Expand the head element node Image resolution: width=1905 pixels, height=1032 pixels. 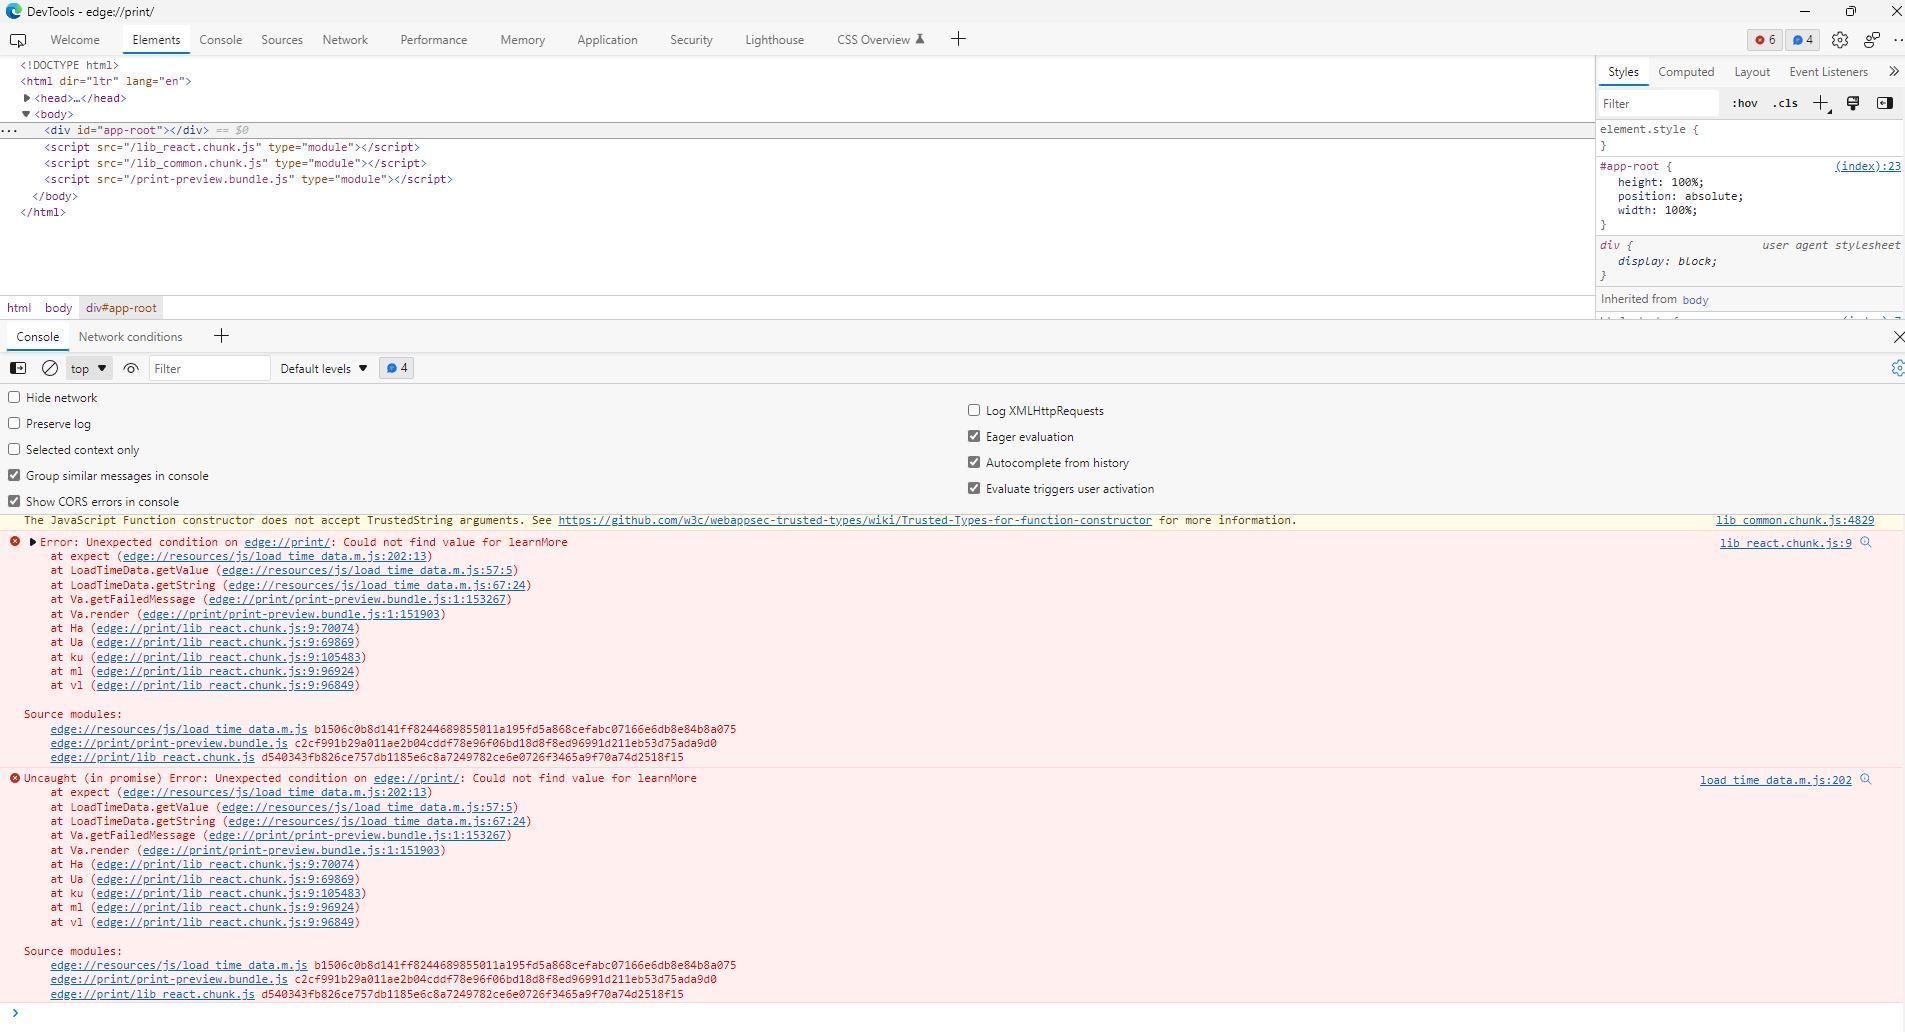click(x=27, y=98)
